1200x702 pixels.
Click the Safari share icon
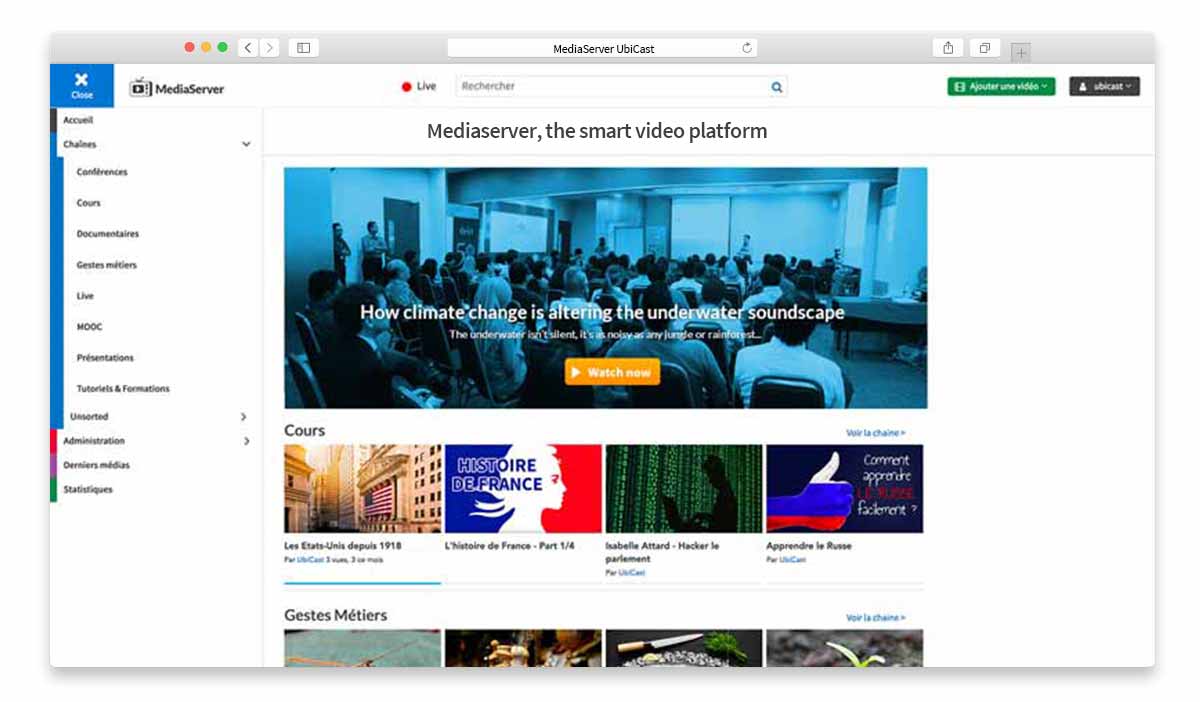(x=948, y=48)
